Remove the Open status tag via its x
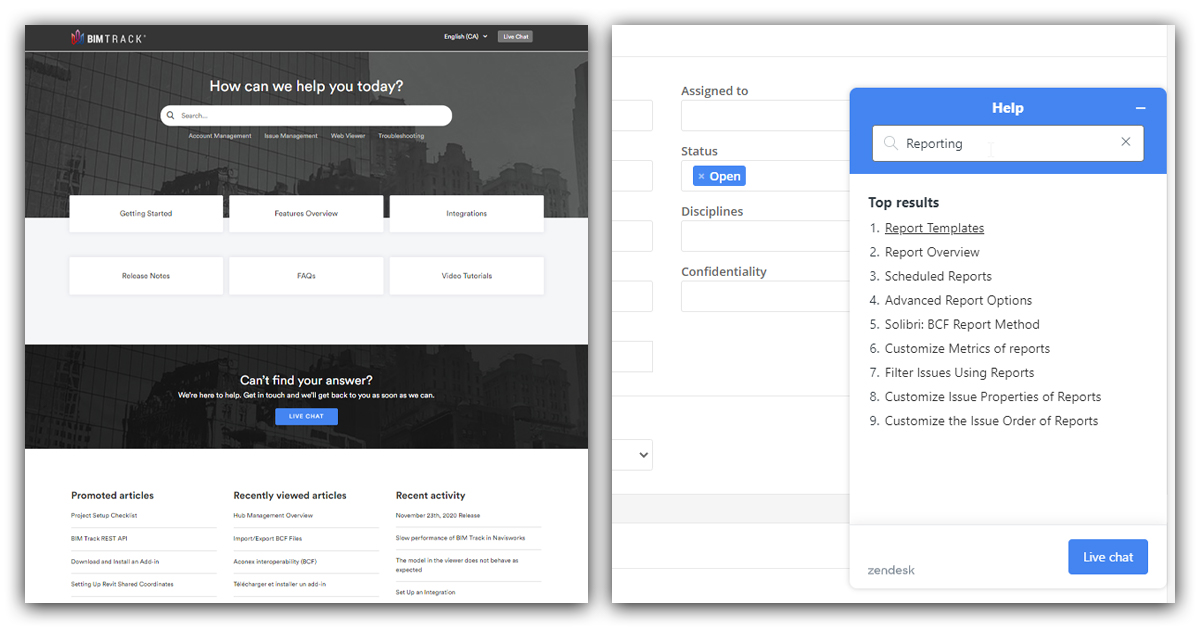 point(701,176)
